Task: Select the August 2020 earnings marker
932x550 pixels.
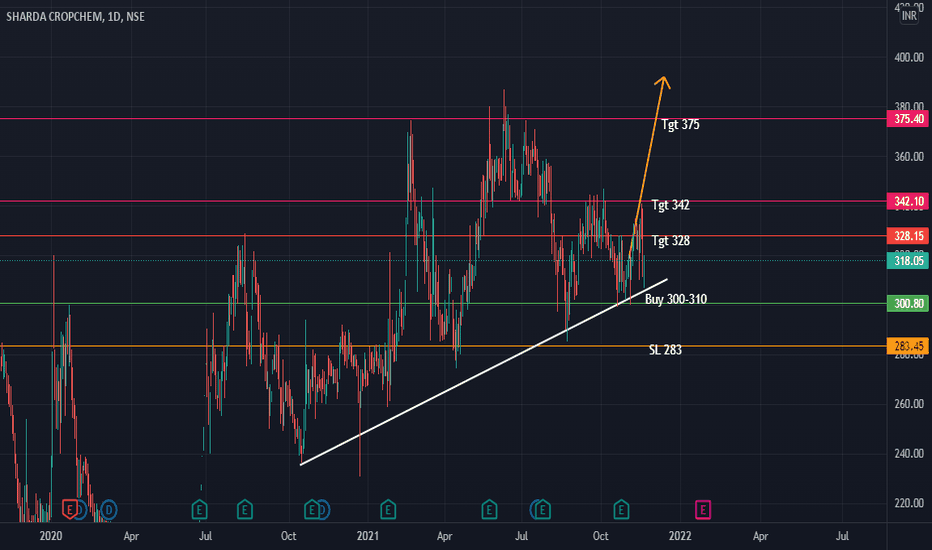Action: pos(244,510)
